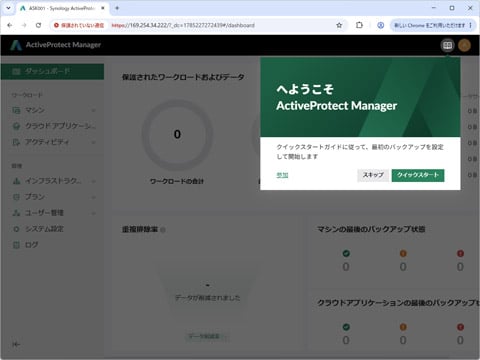480x360 pixels.
Task: Click orange warning icon under マシン backup status
Action: click(403, 254)
